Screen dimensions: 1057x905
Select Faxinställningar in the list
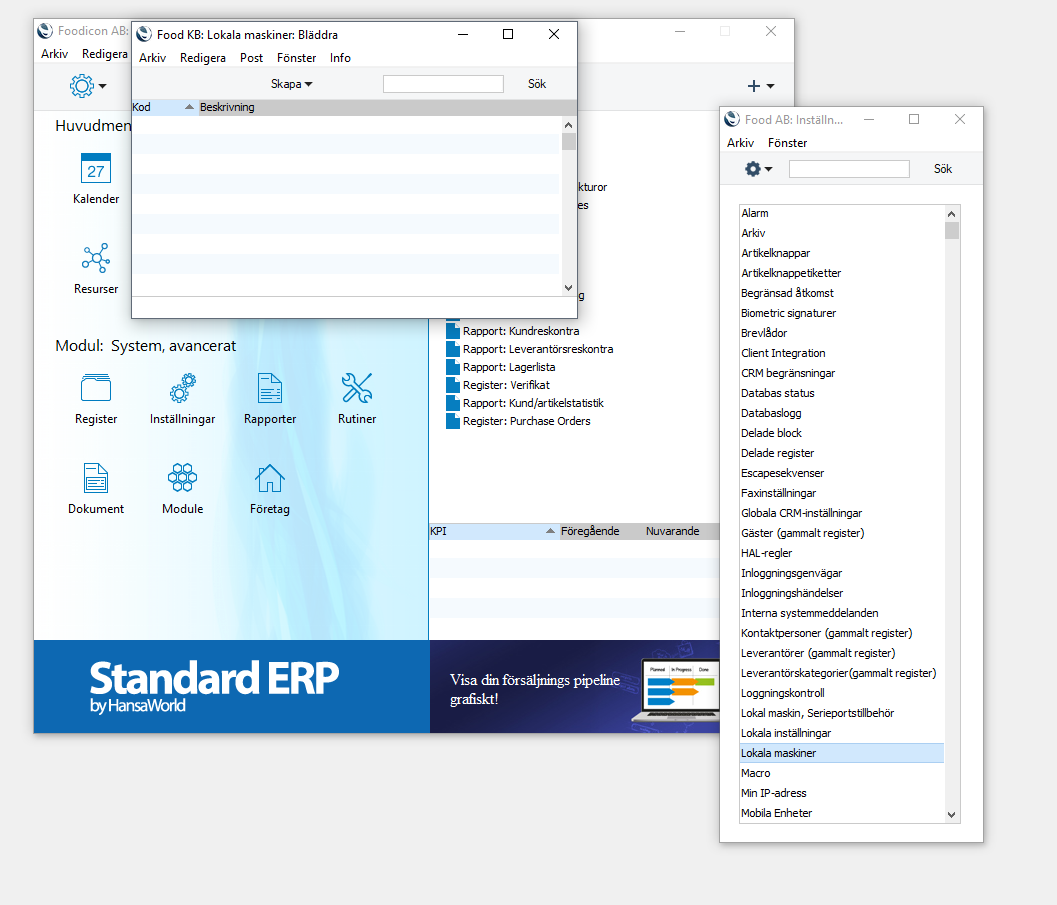842,493
